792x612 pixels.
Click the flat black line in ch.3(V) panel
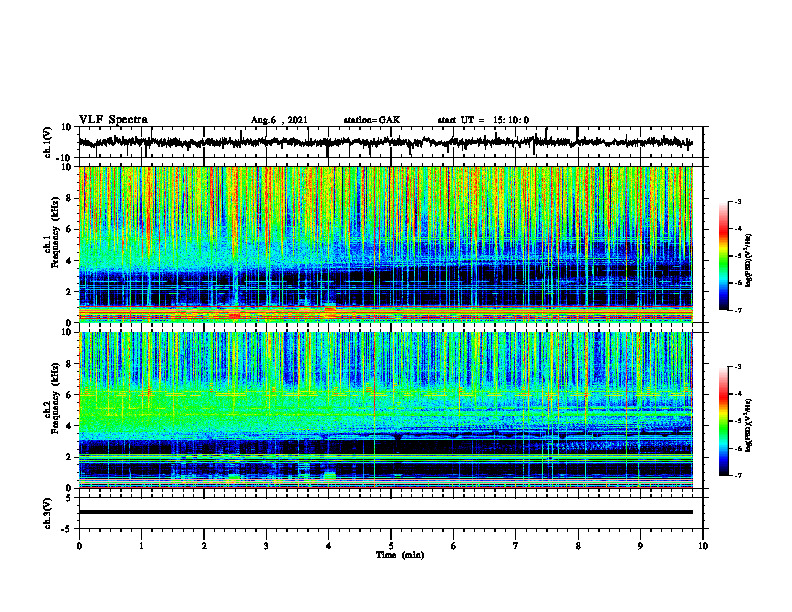(385, 512)
